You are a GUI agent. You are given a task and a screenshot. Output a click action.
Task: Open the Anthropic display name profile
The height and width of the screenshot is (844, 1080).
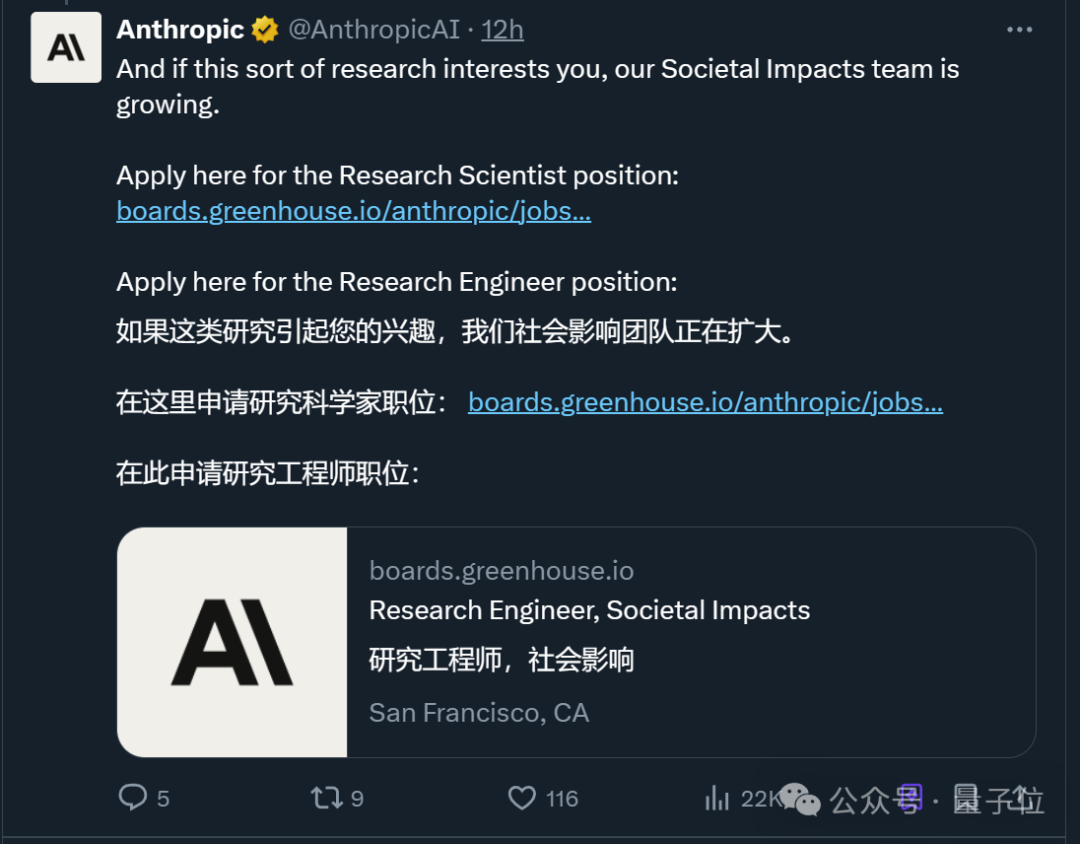point(180,30)
